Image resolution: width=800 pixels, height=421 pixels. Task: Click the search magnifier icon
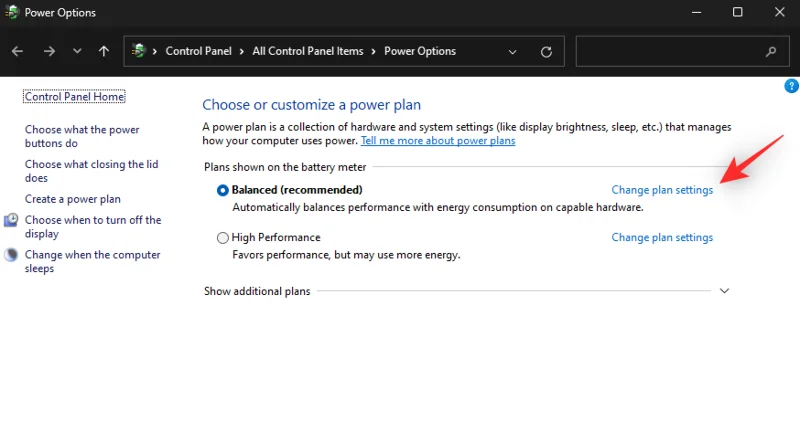tap(771, 52)
